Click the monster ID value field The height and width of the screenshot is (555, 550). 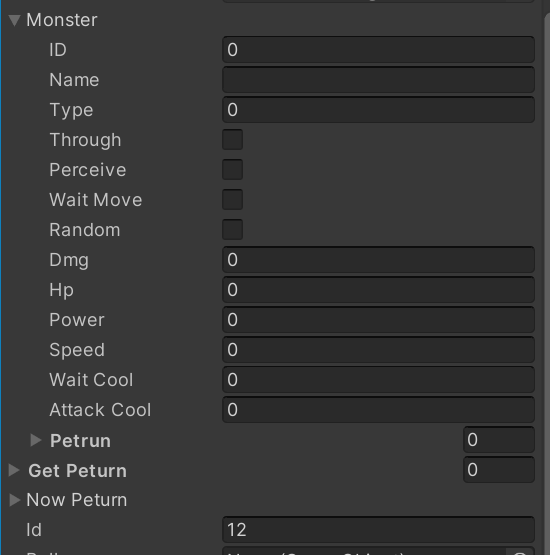tap(378, 50)
